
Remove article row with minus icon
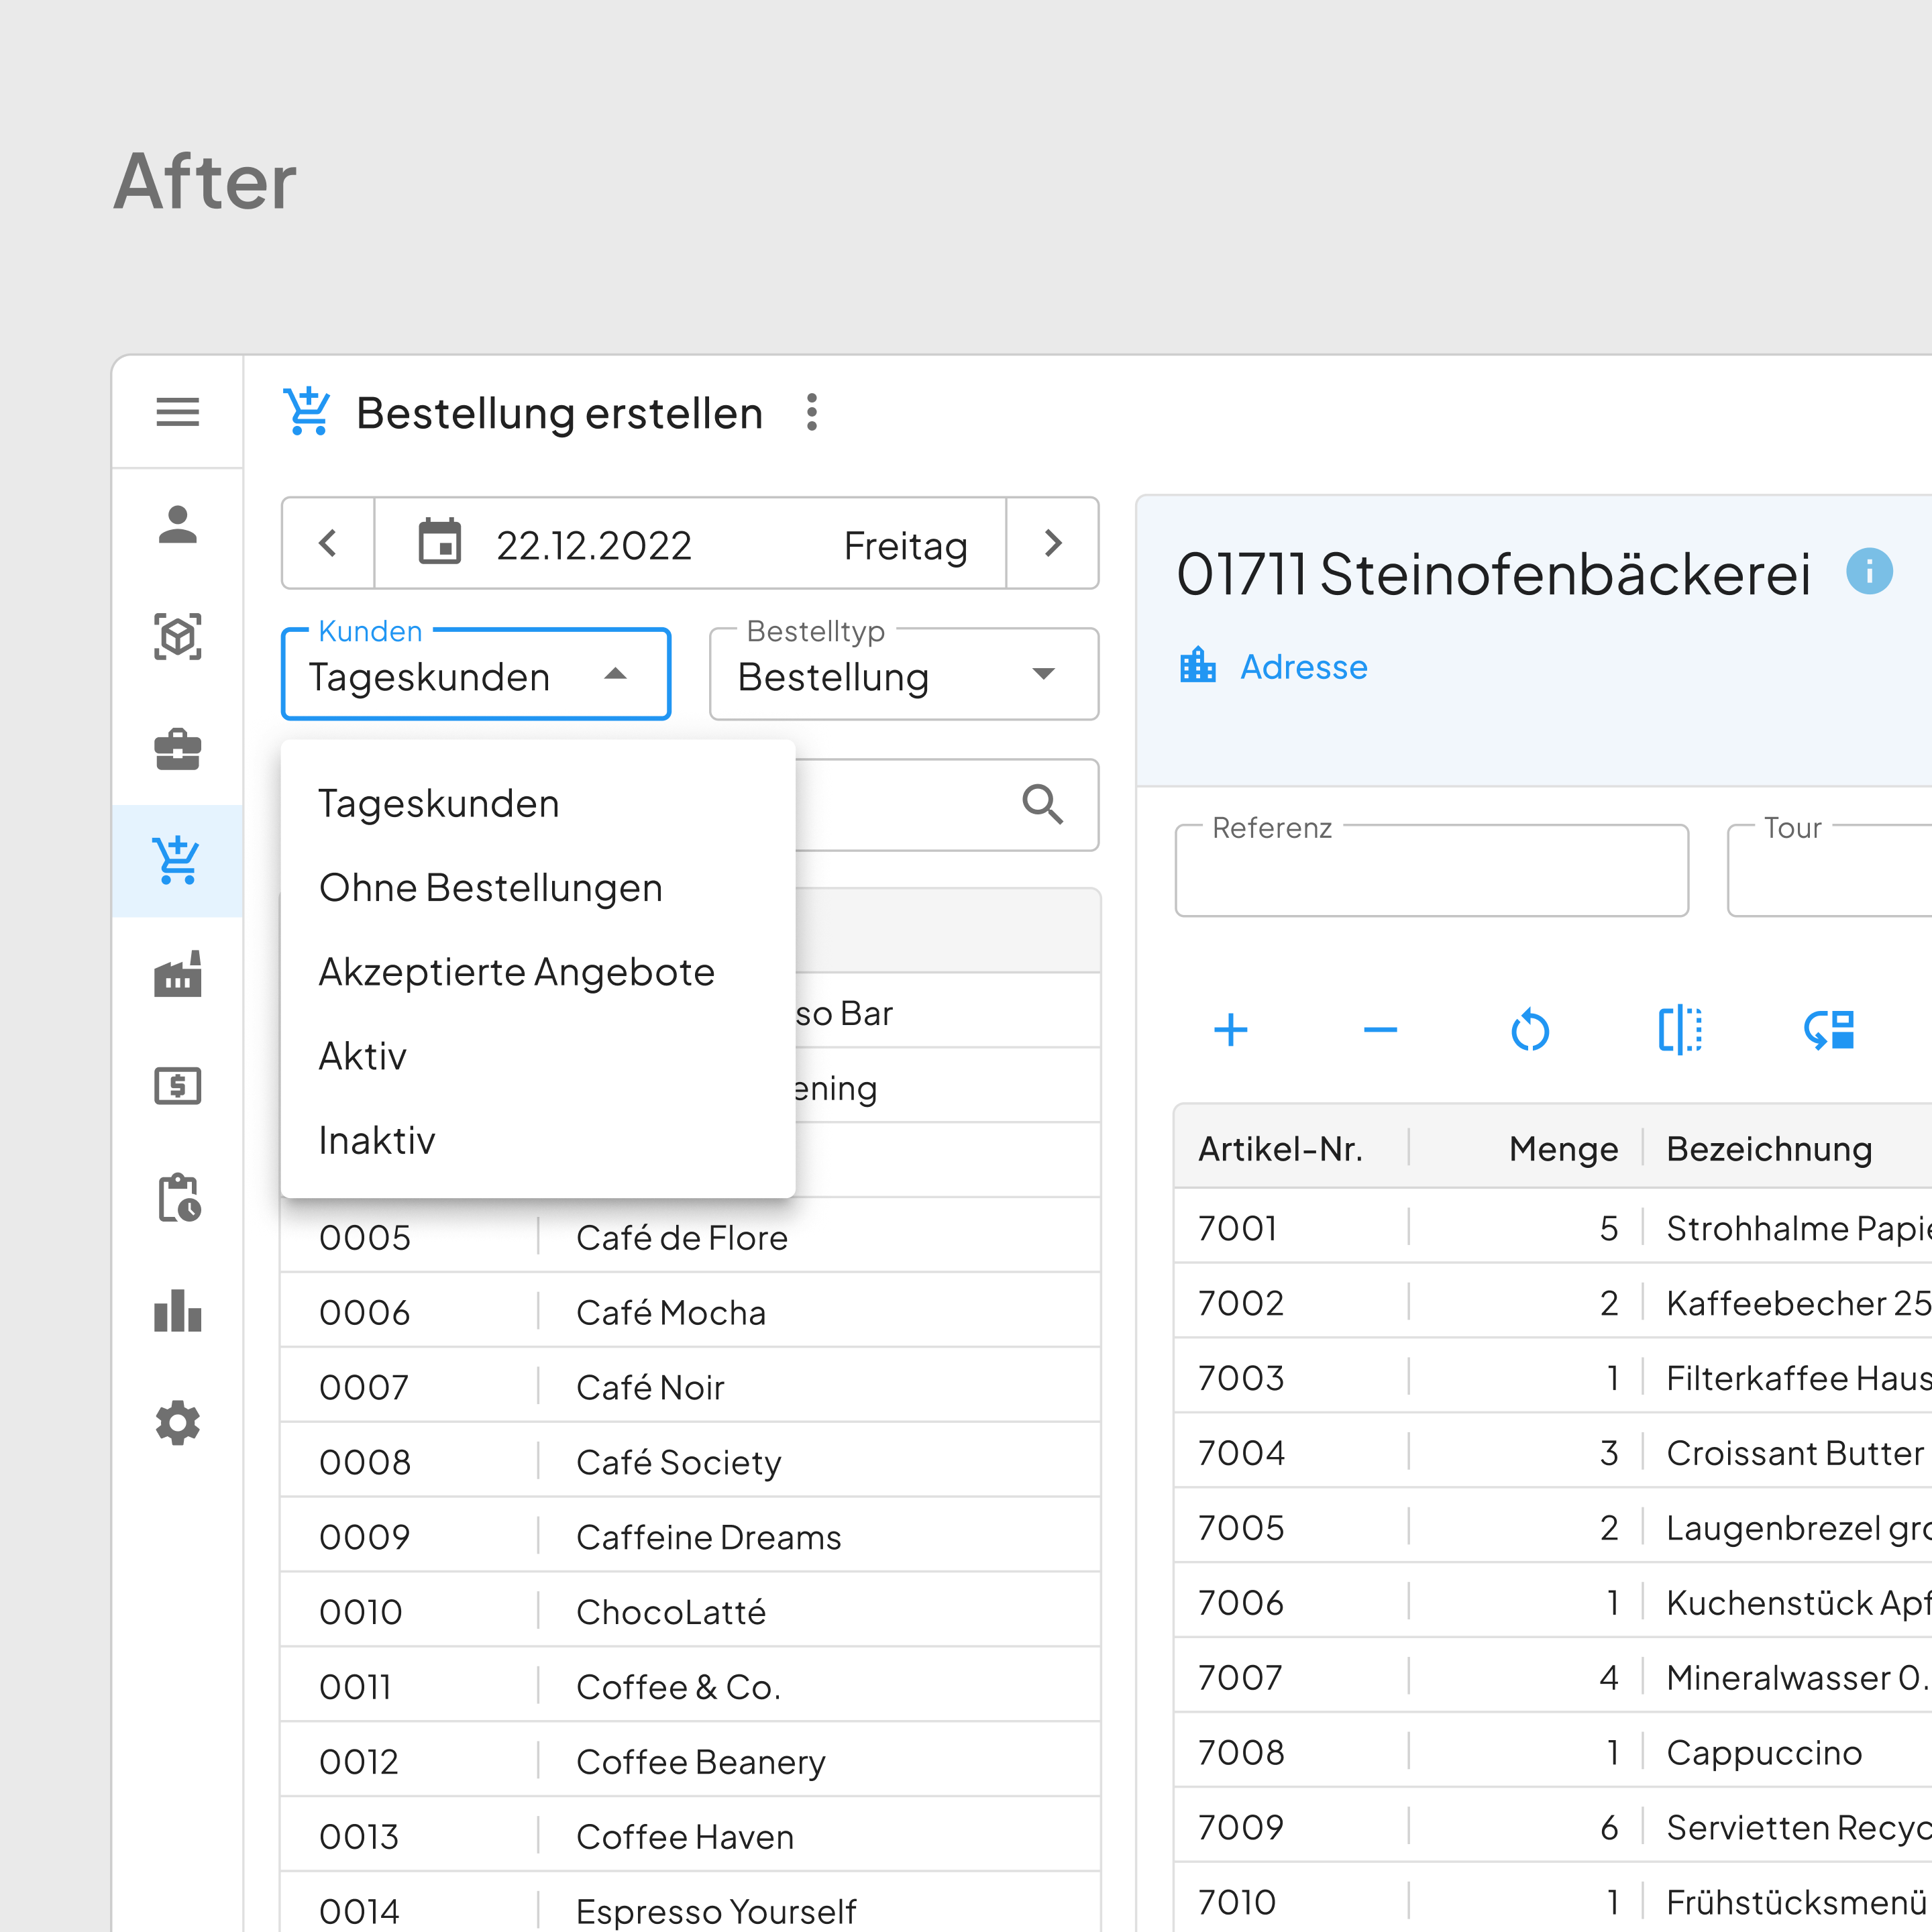[x=1380, y=1030]
